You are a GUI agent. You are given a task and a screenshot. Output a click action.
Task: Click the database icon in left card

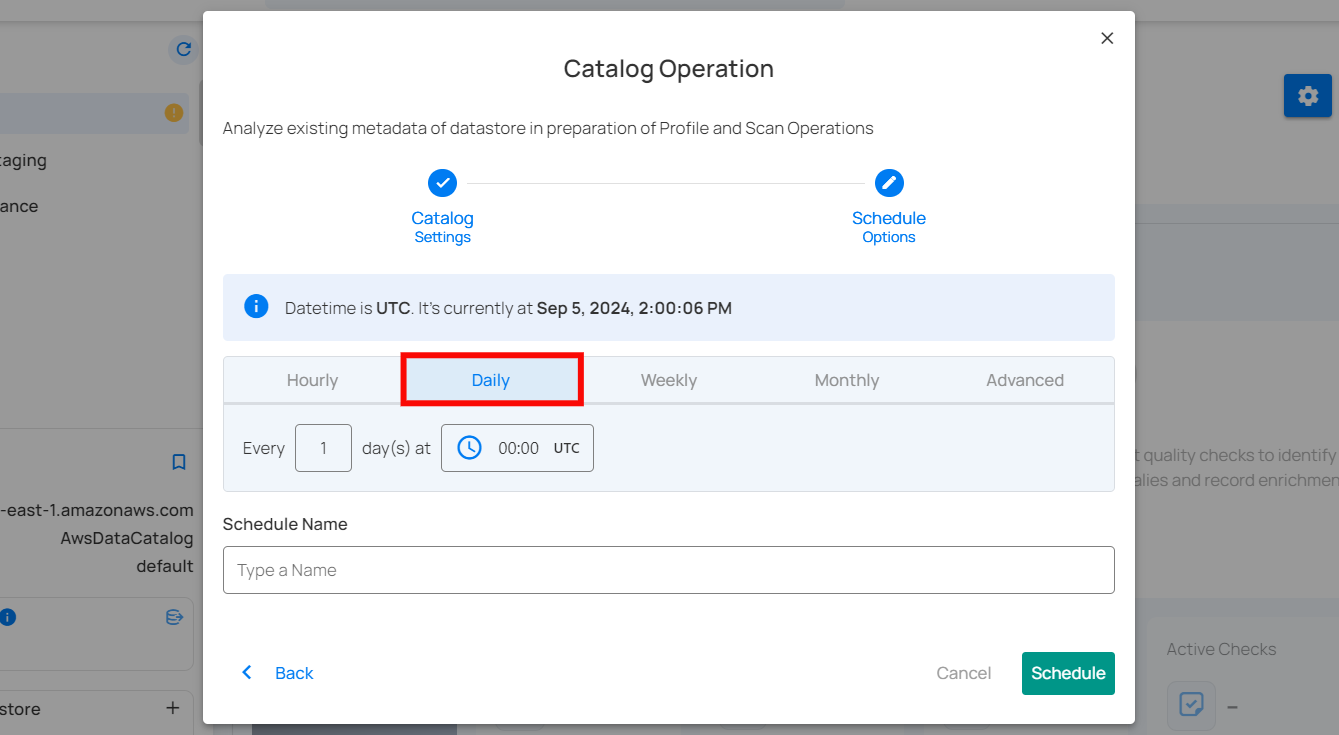[174, 617]
